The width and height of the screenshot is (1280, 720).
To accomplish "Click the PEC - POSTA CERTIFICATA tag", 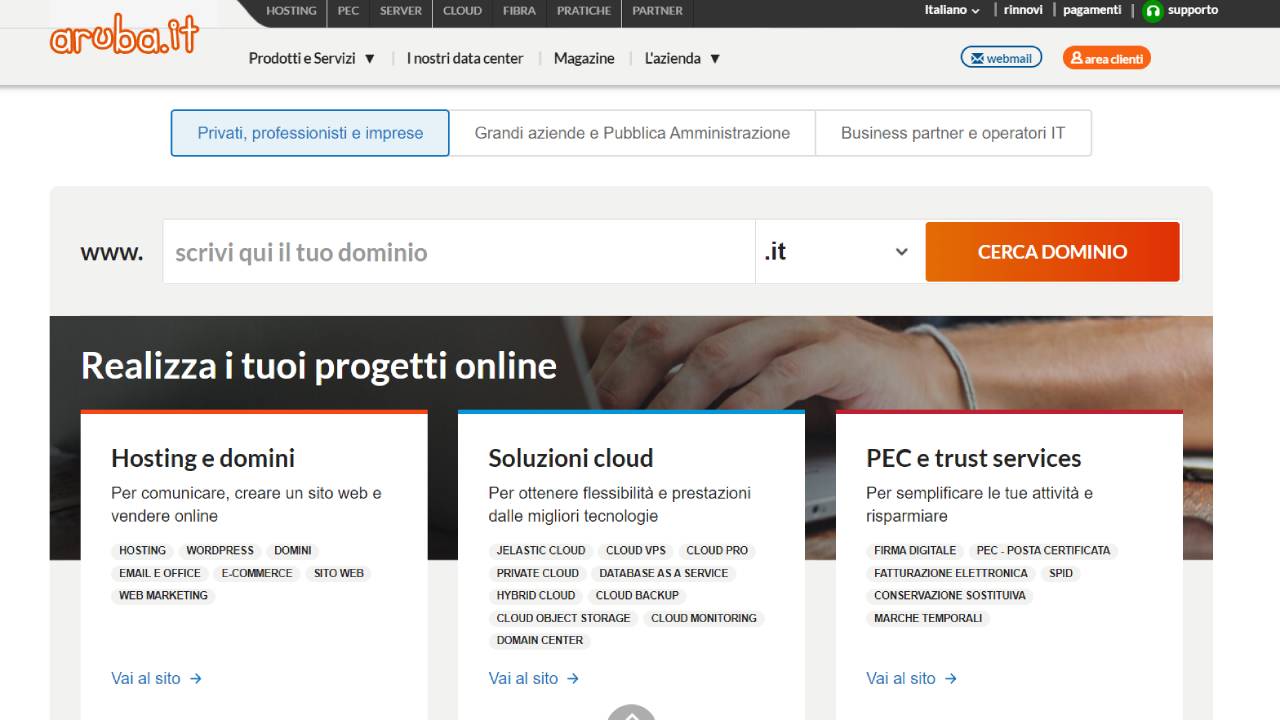I will (1044, 551).
